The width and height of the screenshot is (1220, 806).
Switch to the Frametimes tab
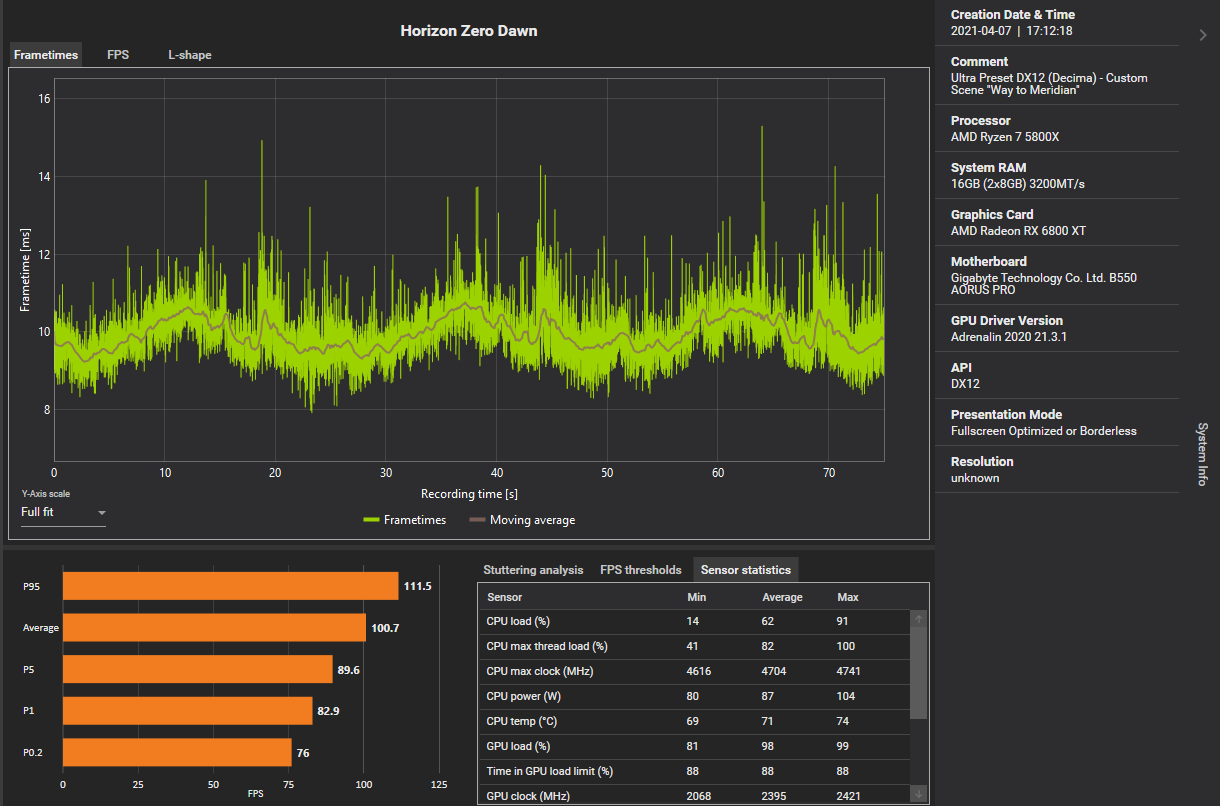click(x=46, y=55)
